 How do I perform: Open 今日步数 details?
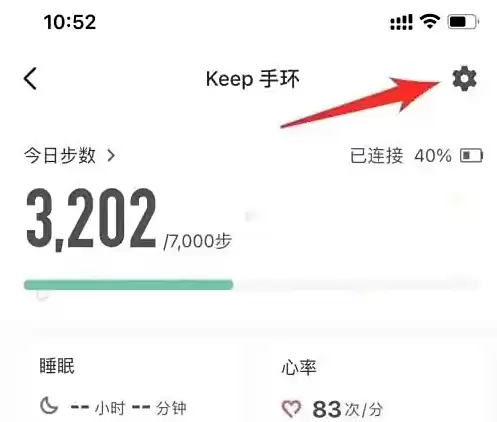(x=60, y=155)
